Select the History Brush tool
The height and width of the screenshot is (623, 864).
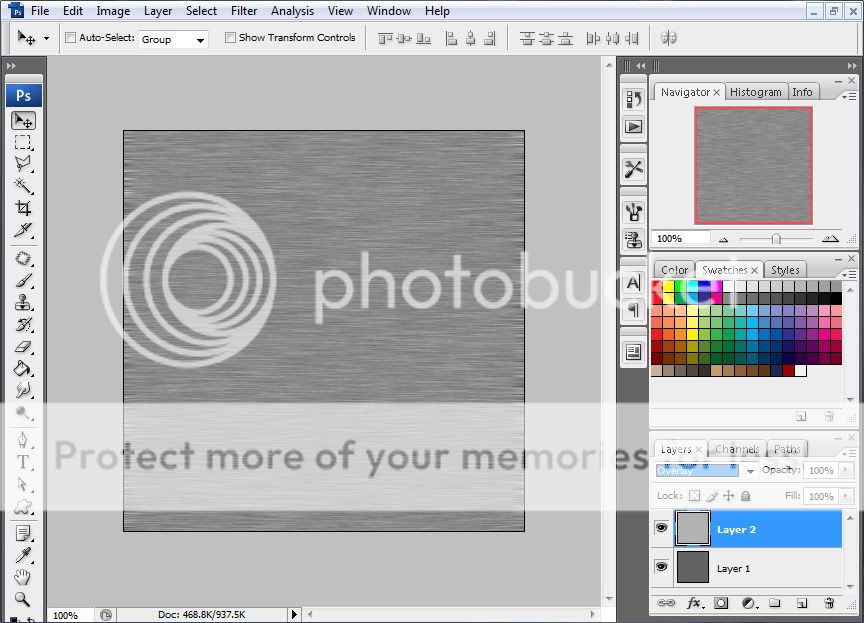point(23,324)
